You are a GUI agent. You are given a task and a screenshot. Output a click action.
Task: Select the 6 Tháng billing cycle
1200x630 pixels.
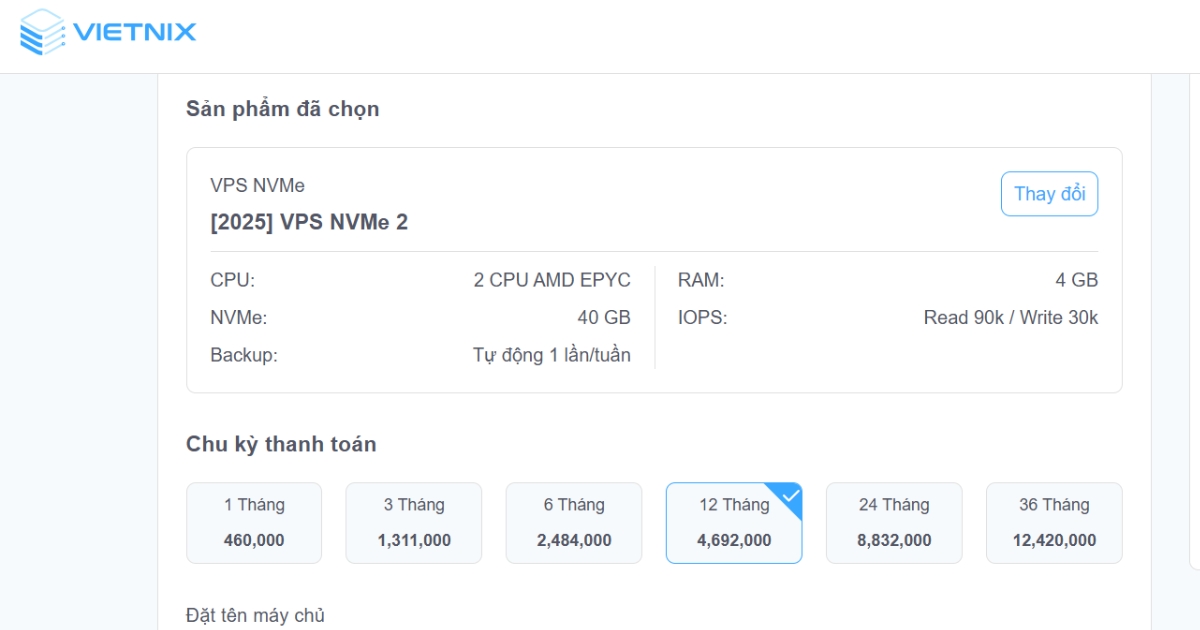coord(573,522)
